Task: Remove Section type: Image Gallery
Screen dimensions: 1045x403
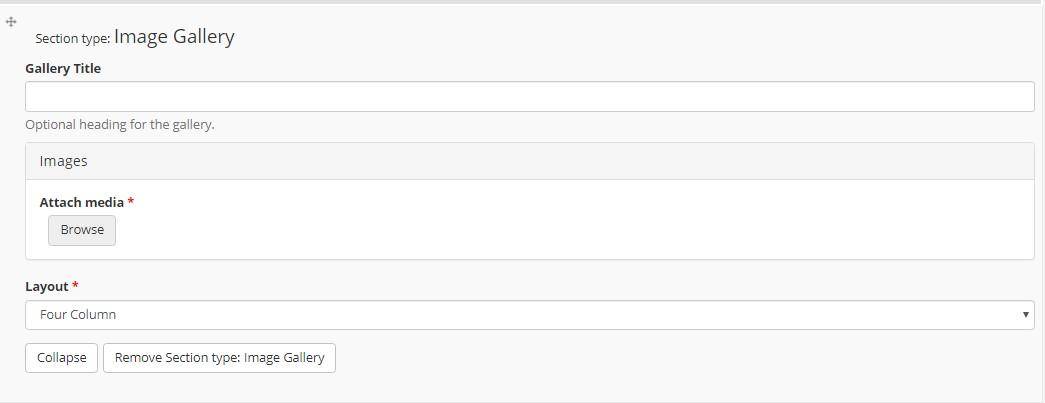Action: coord(219,358)
